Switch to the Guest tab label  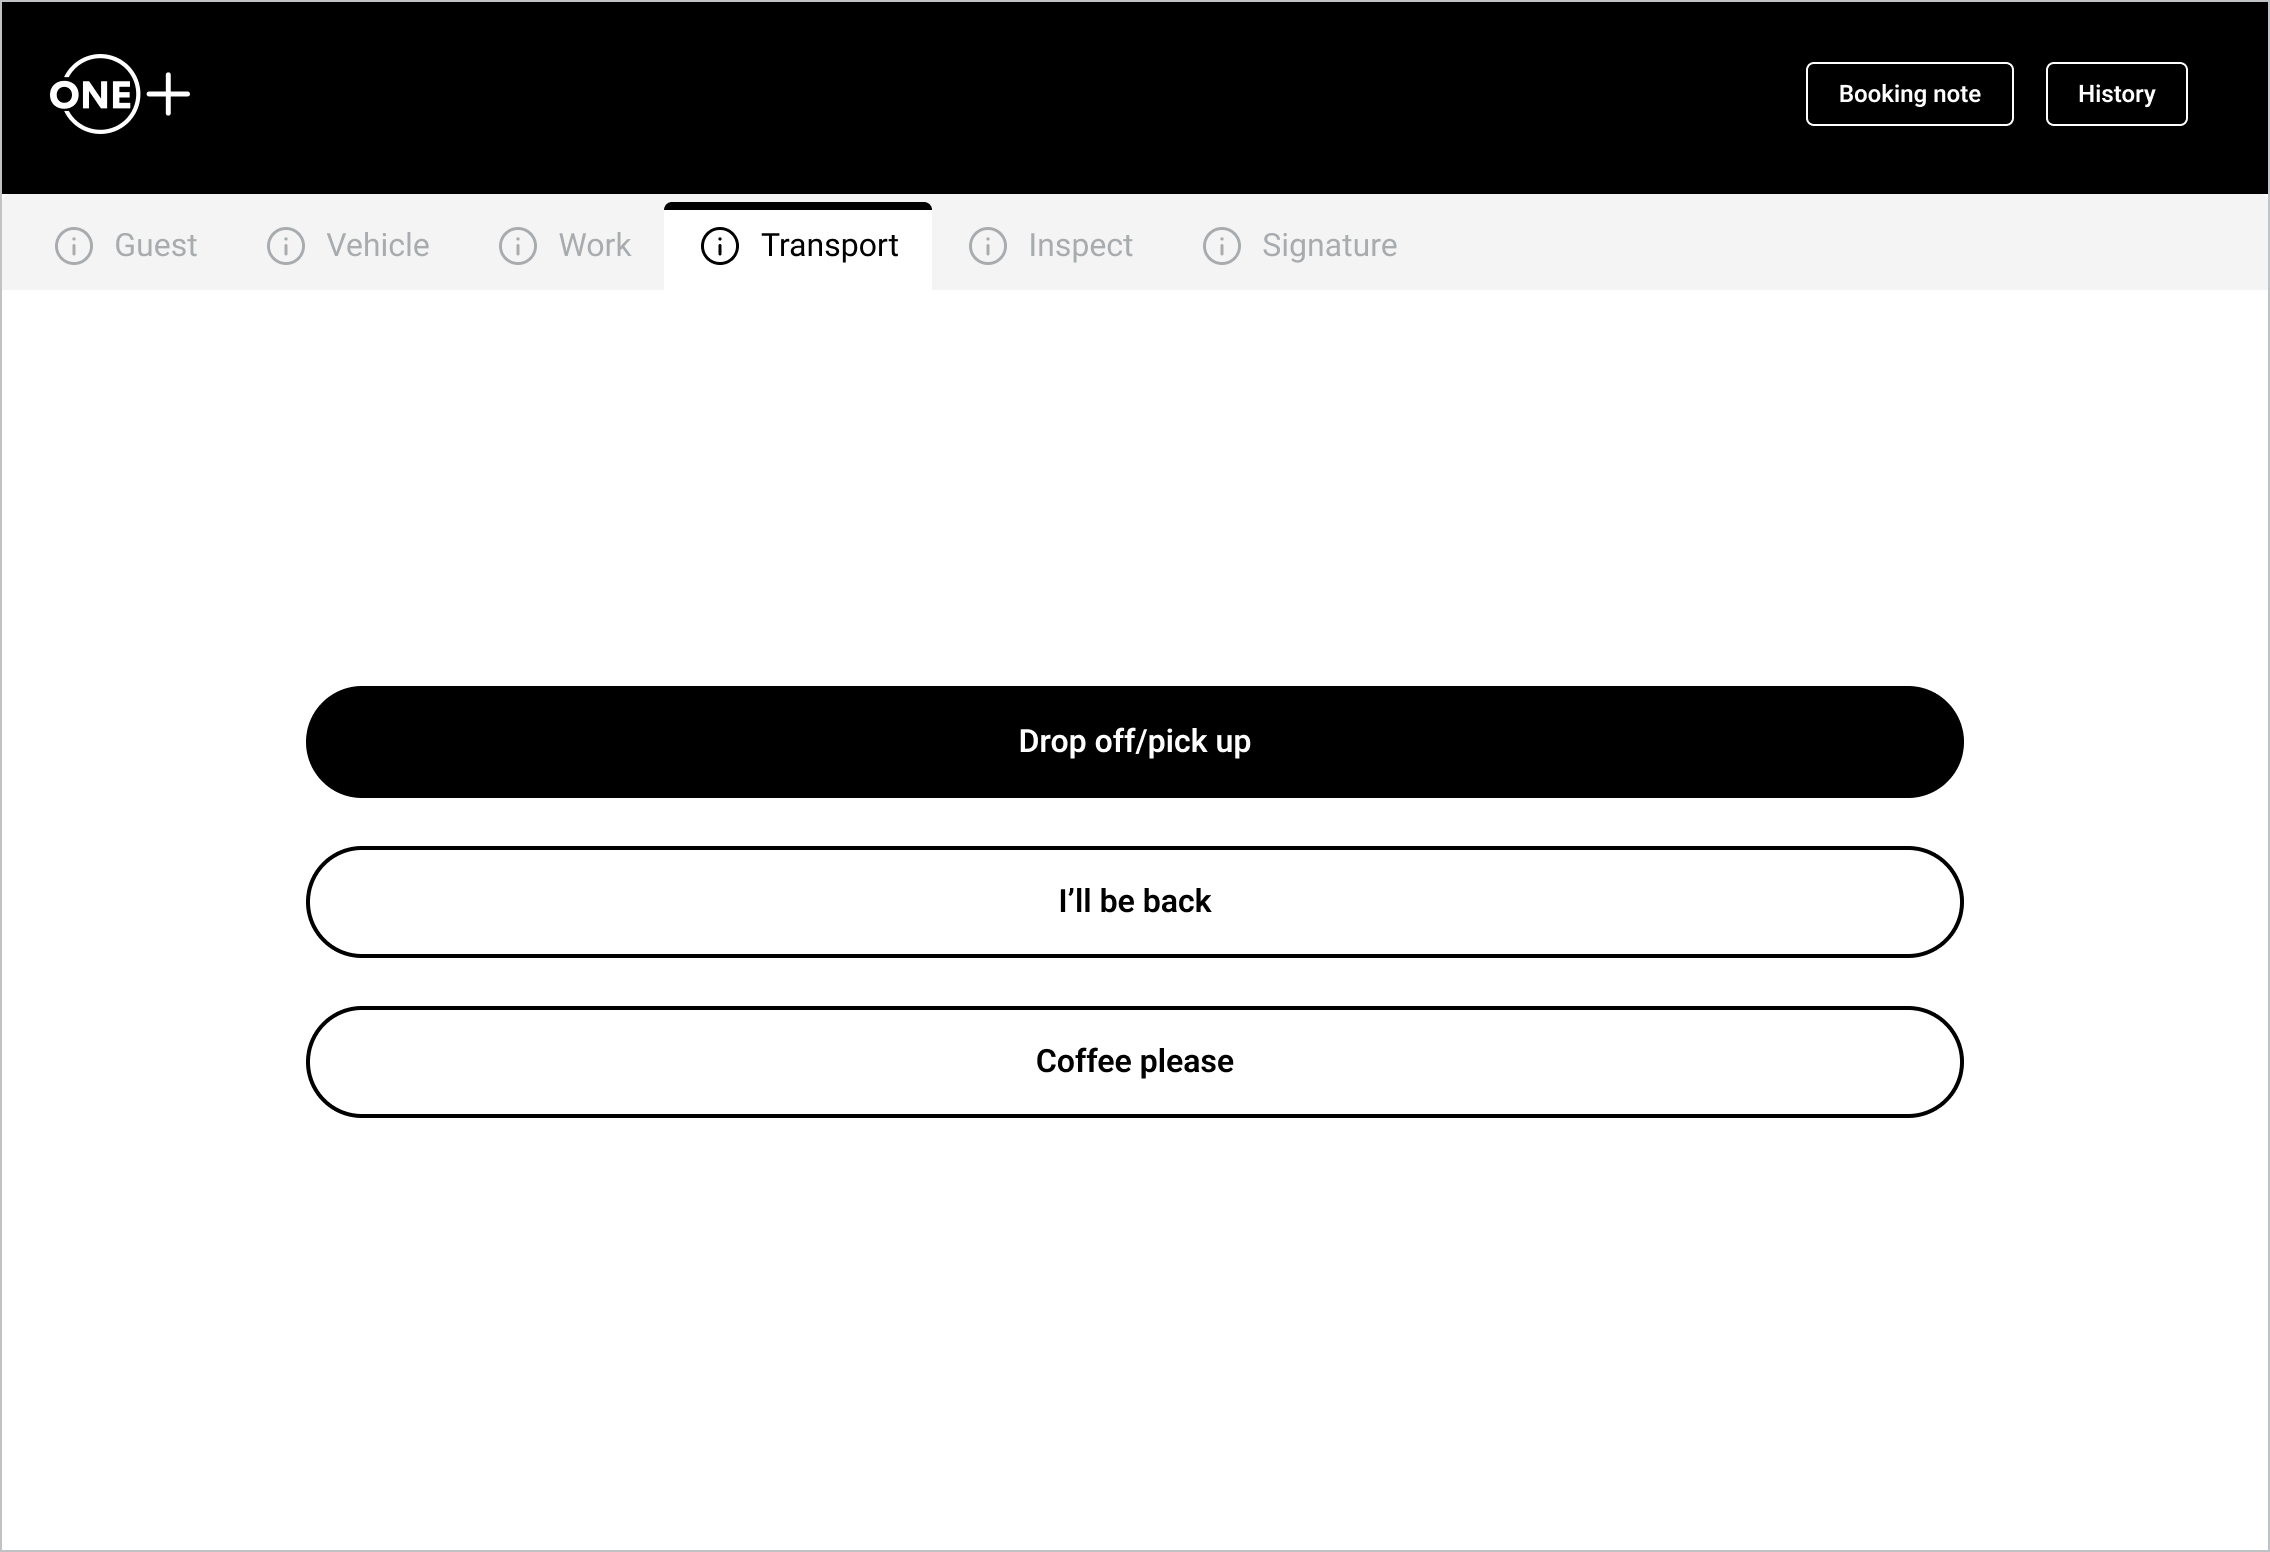(x=156, y=246)
